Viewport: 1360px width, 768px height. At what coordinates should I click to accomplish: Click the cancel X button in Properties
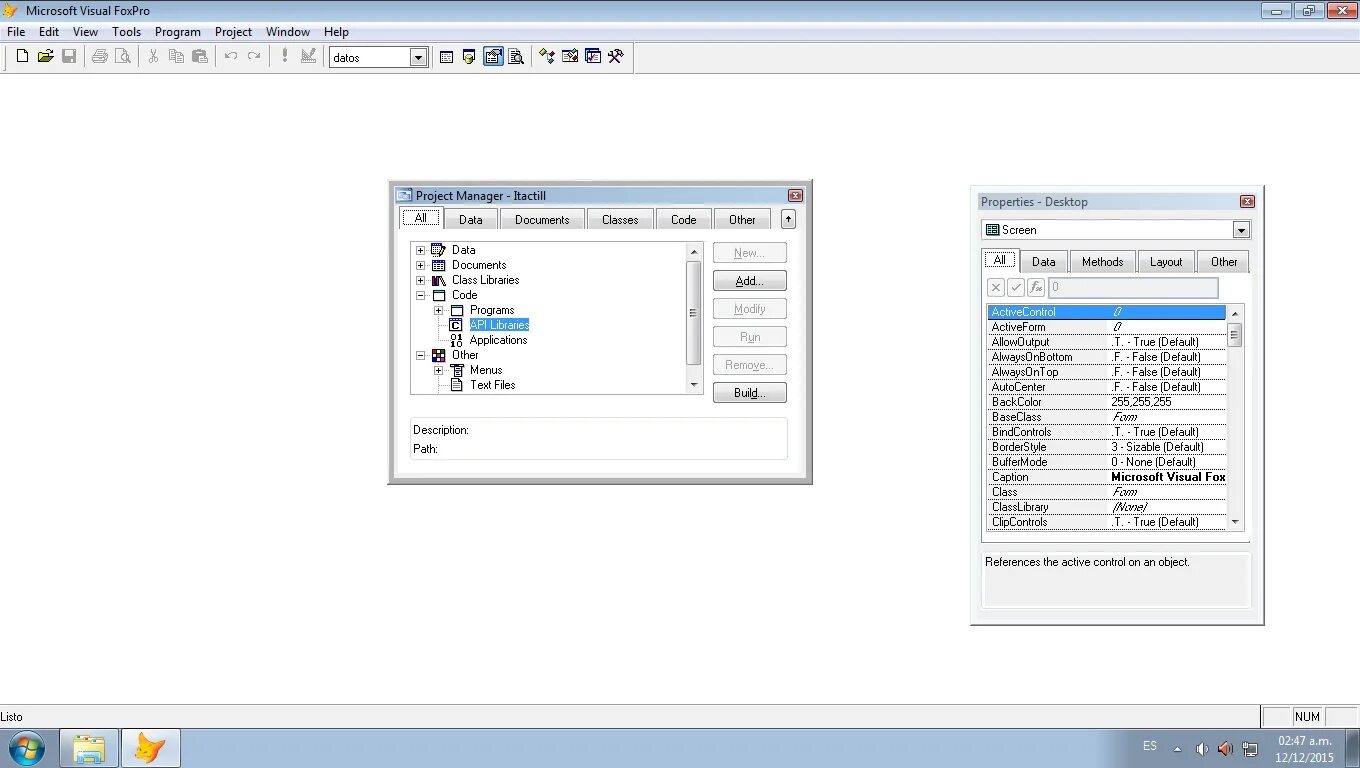coord(996,288)
